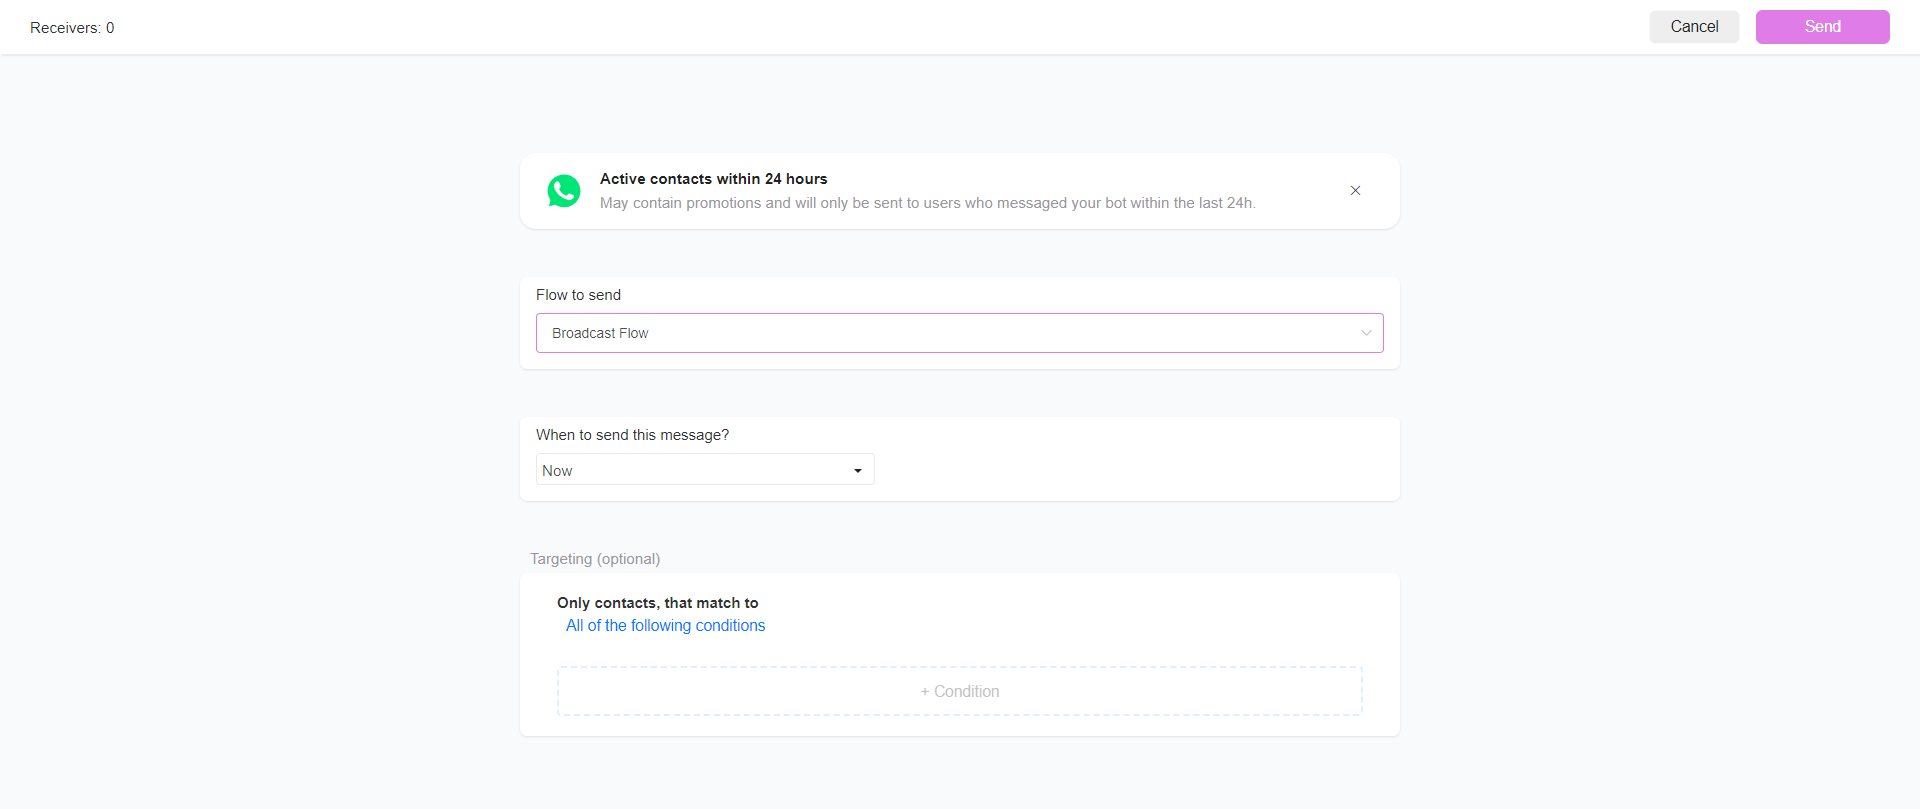Click the Cancel button

tap(1694, 27)
